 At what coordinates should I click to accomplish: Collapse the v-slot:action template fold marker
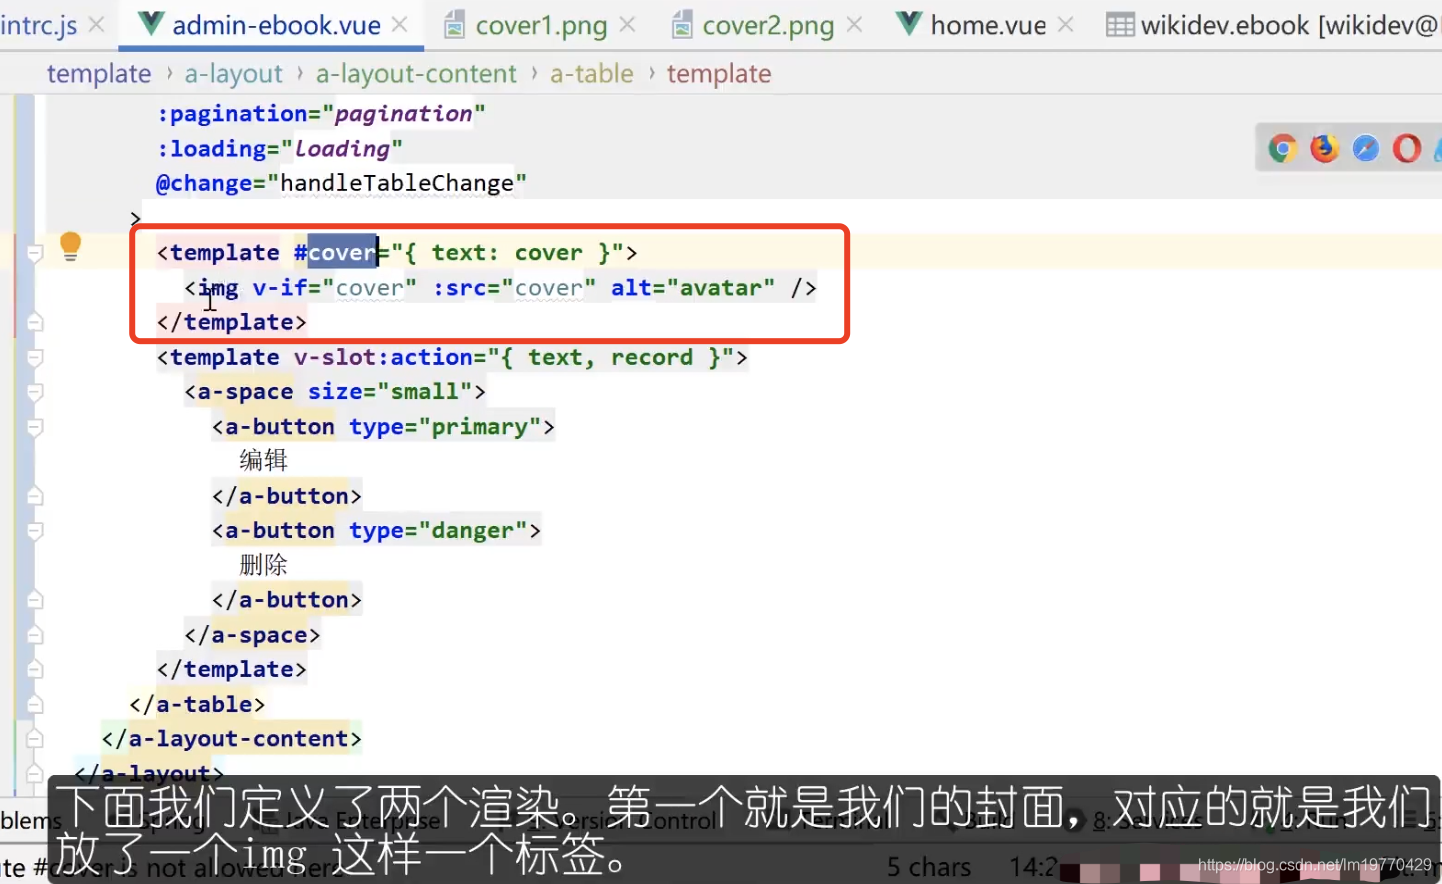[x=35, y=357]
